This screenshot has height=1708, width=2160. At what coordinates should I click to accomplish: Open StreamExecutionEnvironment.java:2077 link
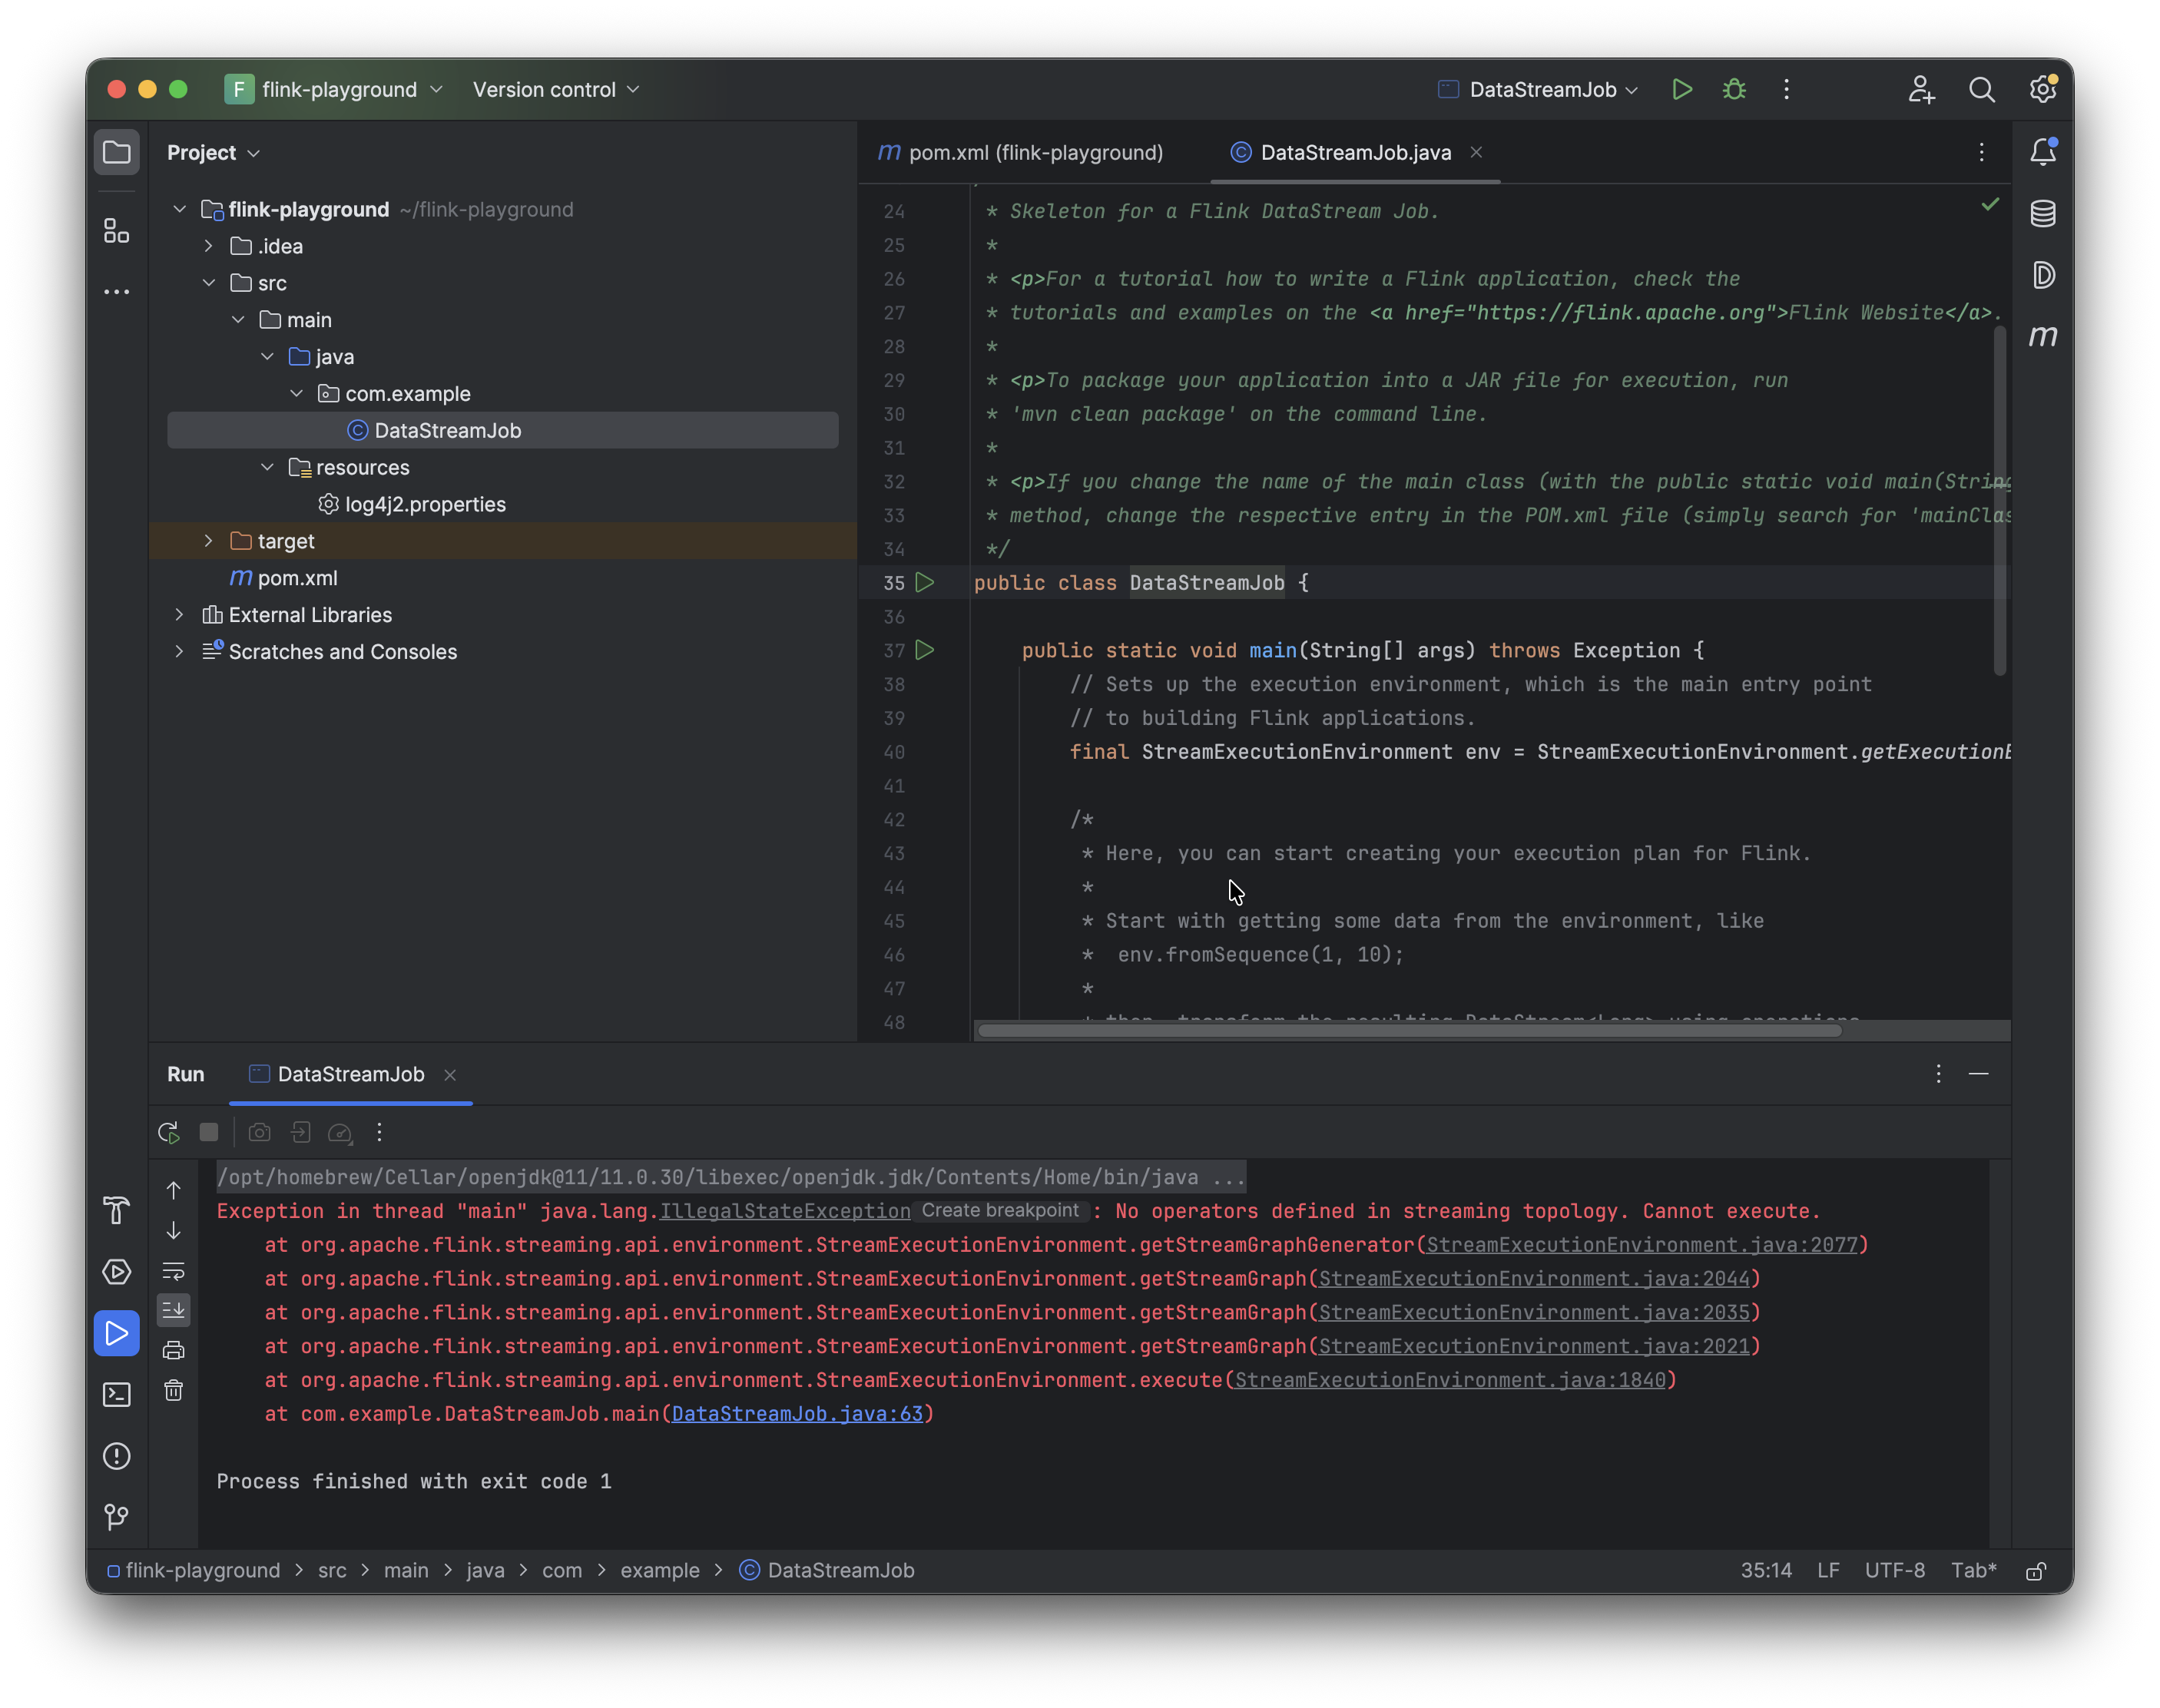(x=1642, y=1245)
